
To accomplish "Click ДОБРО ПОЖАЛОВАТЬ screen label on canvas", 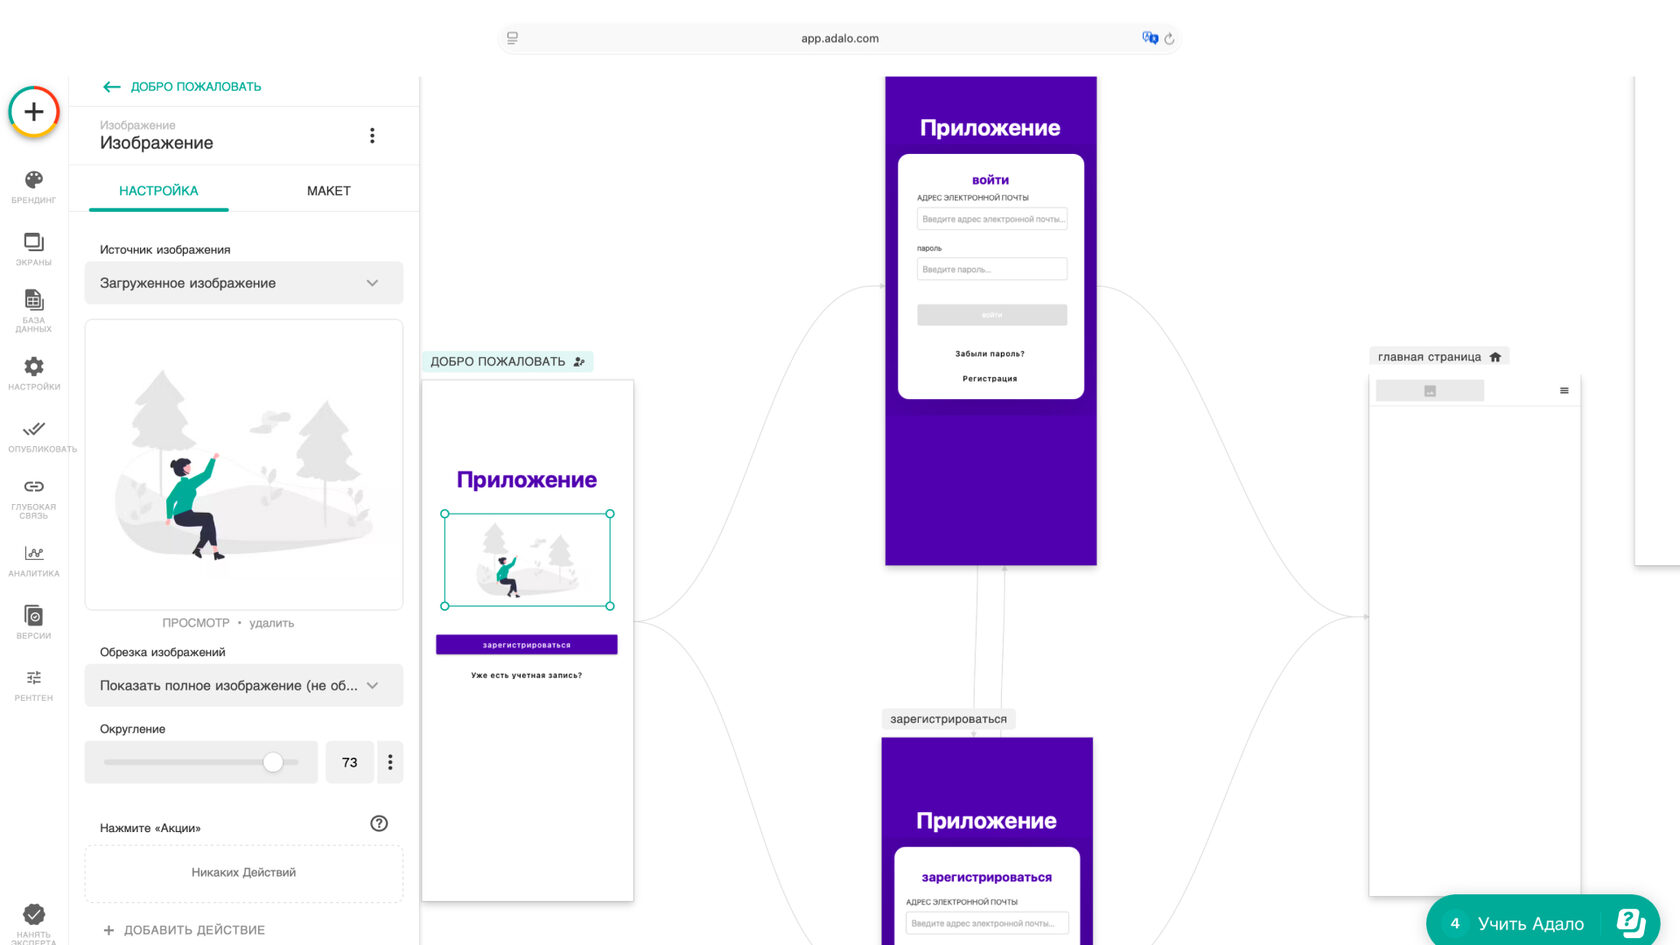I will pyautogui.click(x=508, y=362).
